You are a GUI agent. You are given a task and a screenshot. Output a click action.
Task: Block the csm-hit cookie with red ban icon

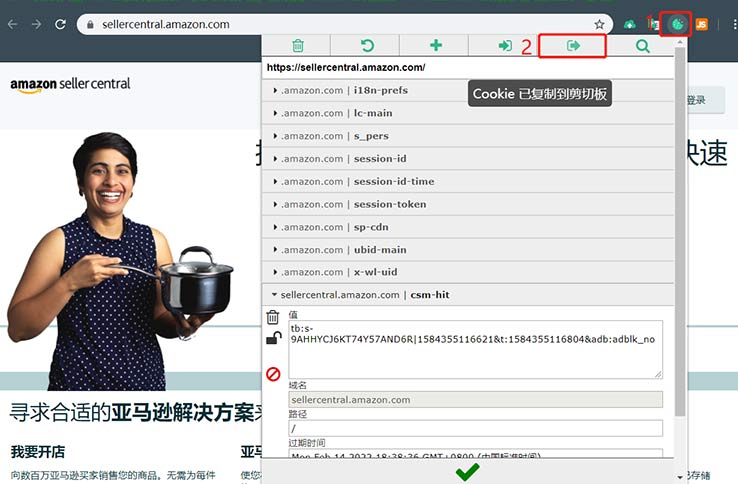pos(273,374)
